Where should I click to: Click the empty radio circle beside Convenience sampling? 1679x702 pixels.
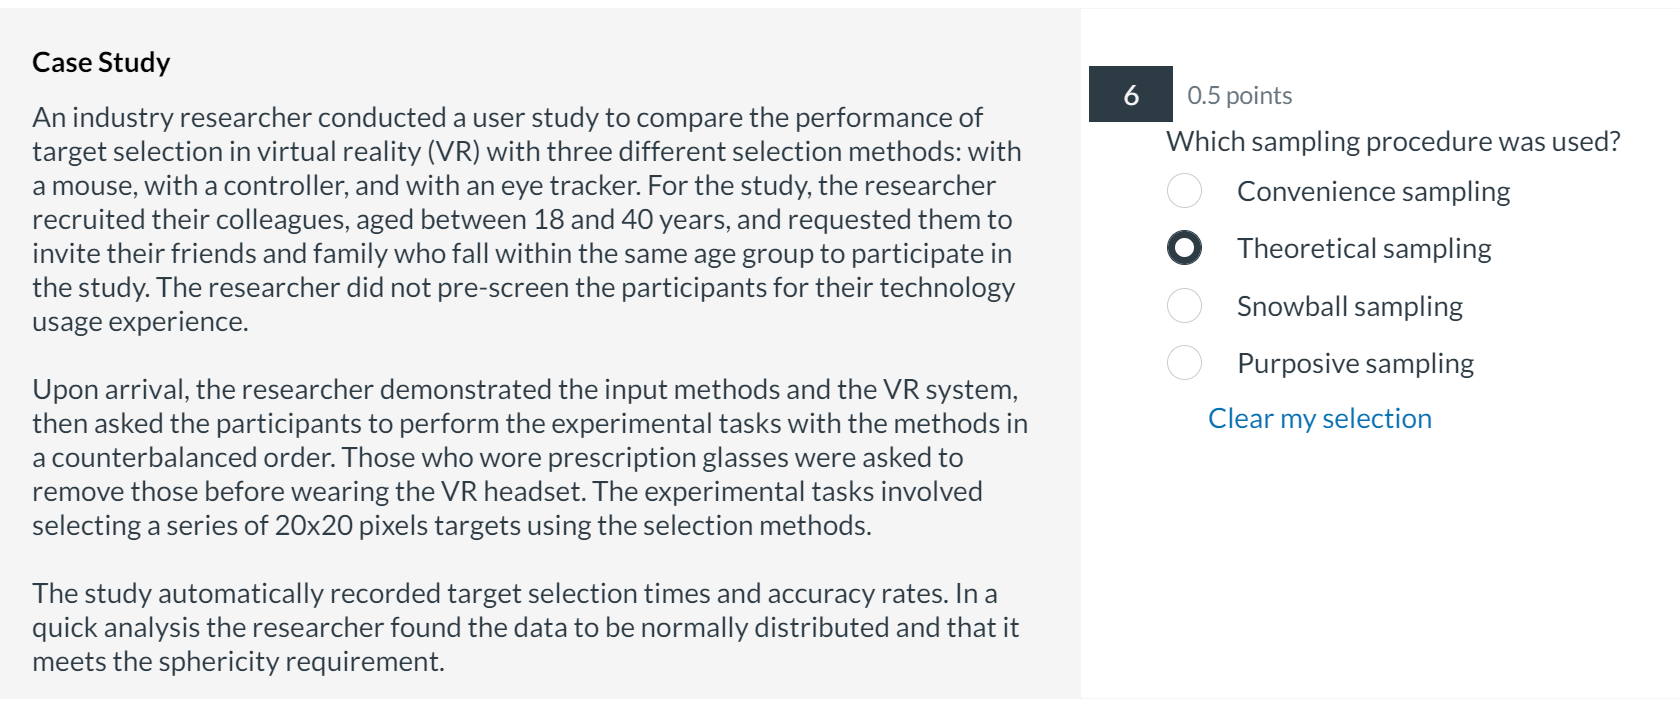(x=1184, y=190)
